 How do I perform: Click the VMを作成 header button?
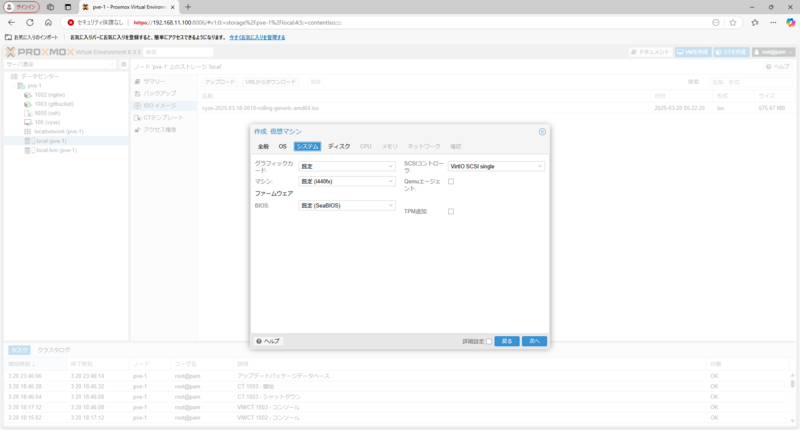tap(693, 52)
